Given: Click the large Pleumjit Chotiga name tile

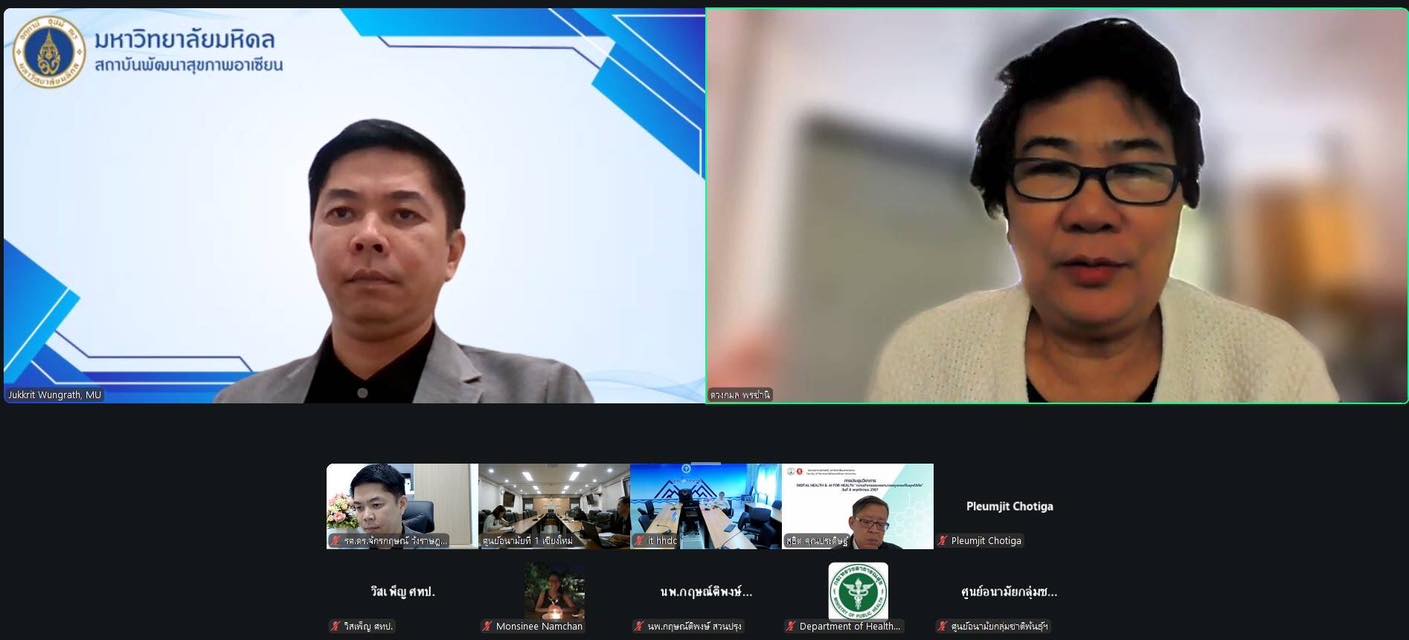Looking at the screenshot, I should click(x=1009, y=506).
